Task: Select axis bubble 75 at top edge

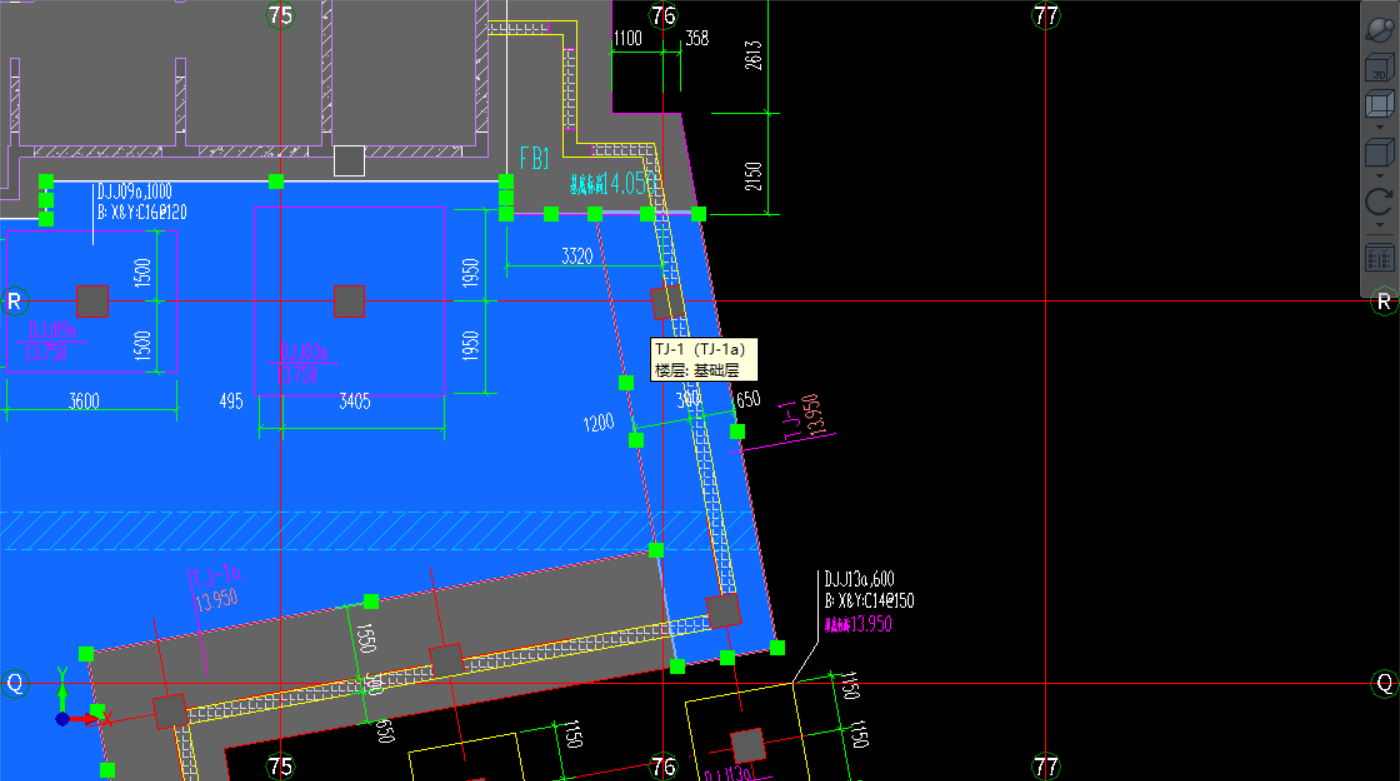Action: (281, 15)
